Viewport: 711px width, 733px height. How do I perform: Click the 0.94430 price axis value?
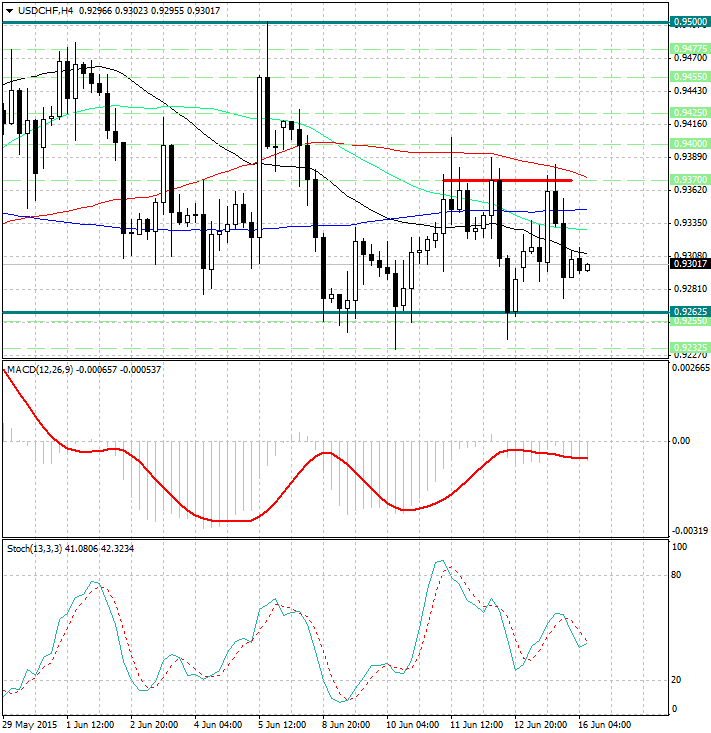[690, 91]
